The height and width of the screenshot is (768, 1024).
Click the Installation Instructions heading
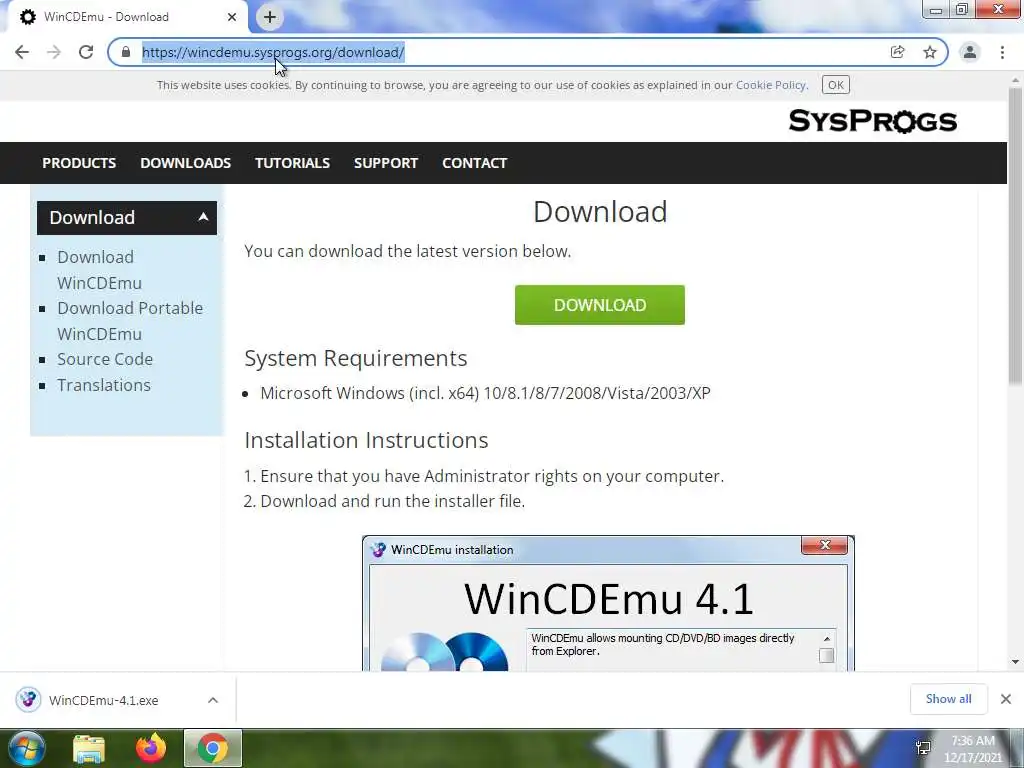366,440
